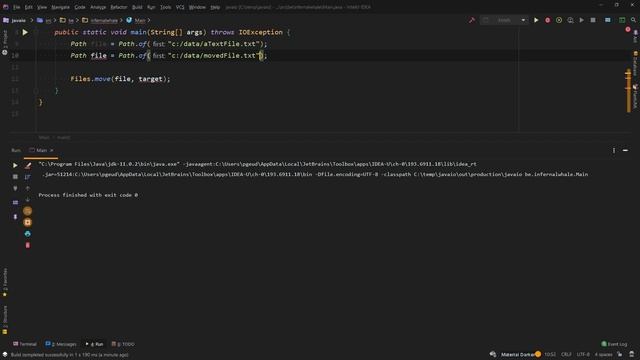Open the File menu

pyautogui.click(x=16, y=7)
